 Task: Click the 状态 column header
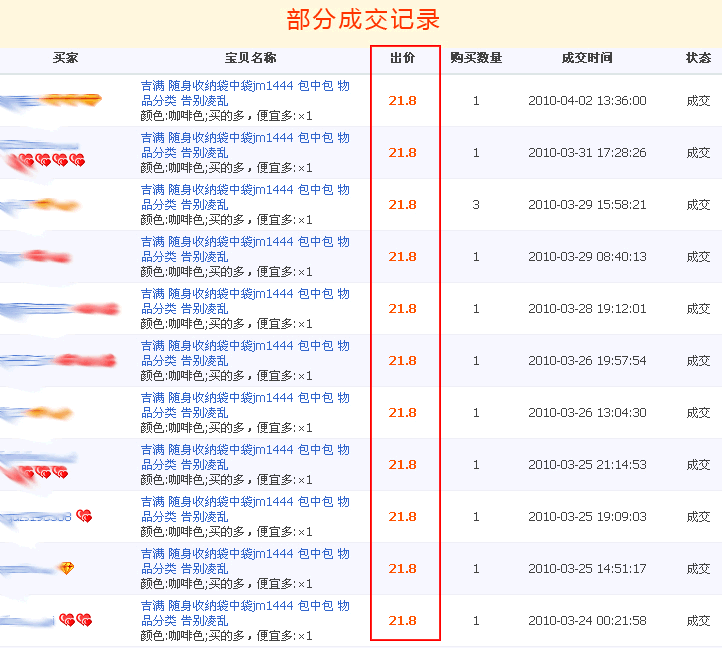(699, 58)
